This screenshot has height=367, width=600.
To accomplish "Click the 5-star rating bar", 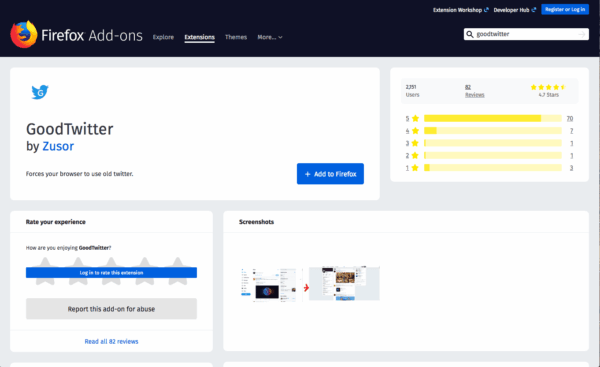I will (x=492, y=119).
